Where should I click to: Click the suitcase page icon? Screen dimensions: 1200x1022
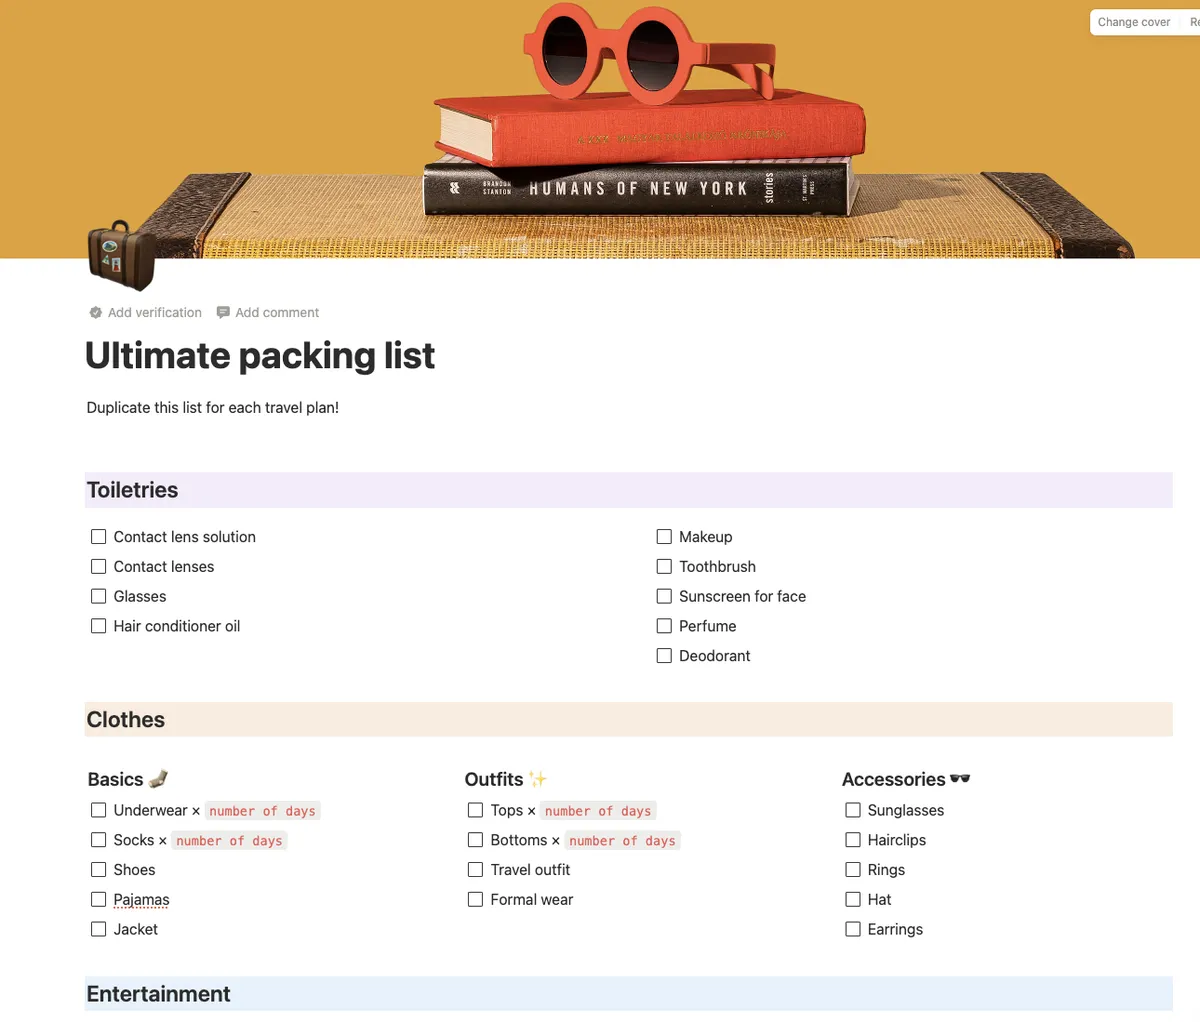(120, 255)
